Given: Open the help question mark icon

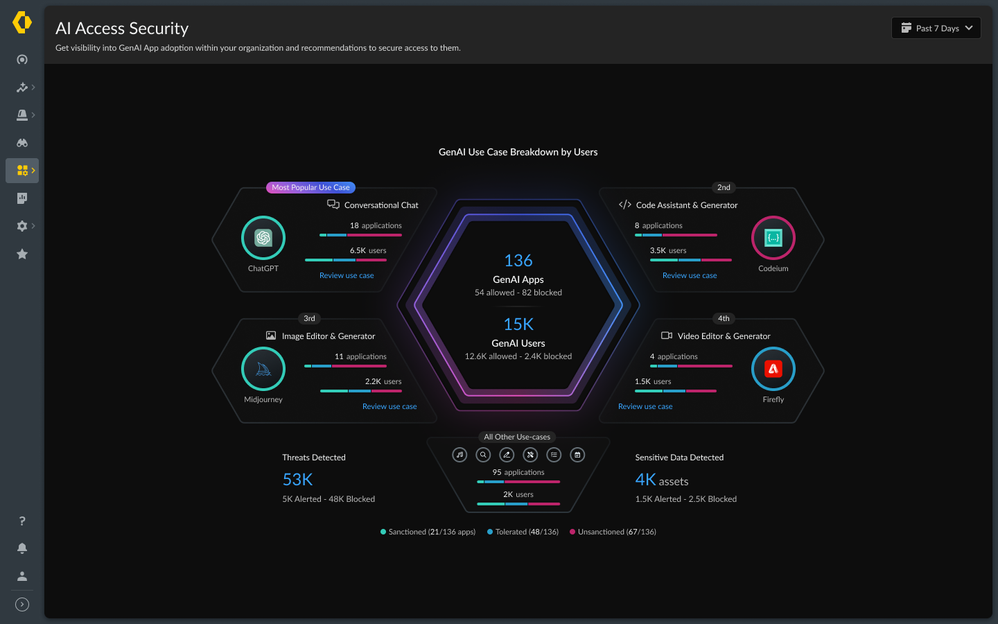Looking at the screenshot, I should point(22,521).
